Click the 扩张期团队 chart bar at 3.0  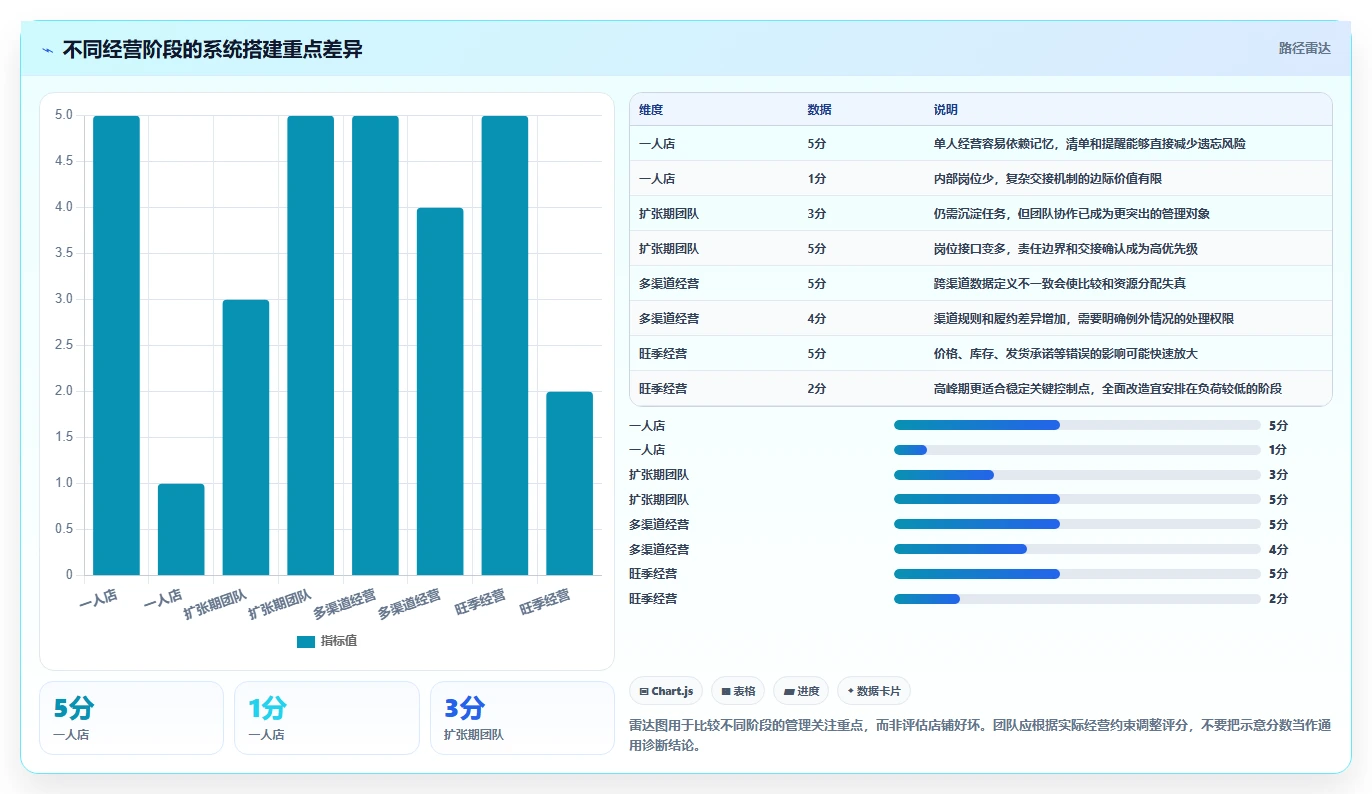click(x=246, y=437)
